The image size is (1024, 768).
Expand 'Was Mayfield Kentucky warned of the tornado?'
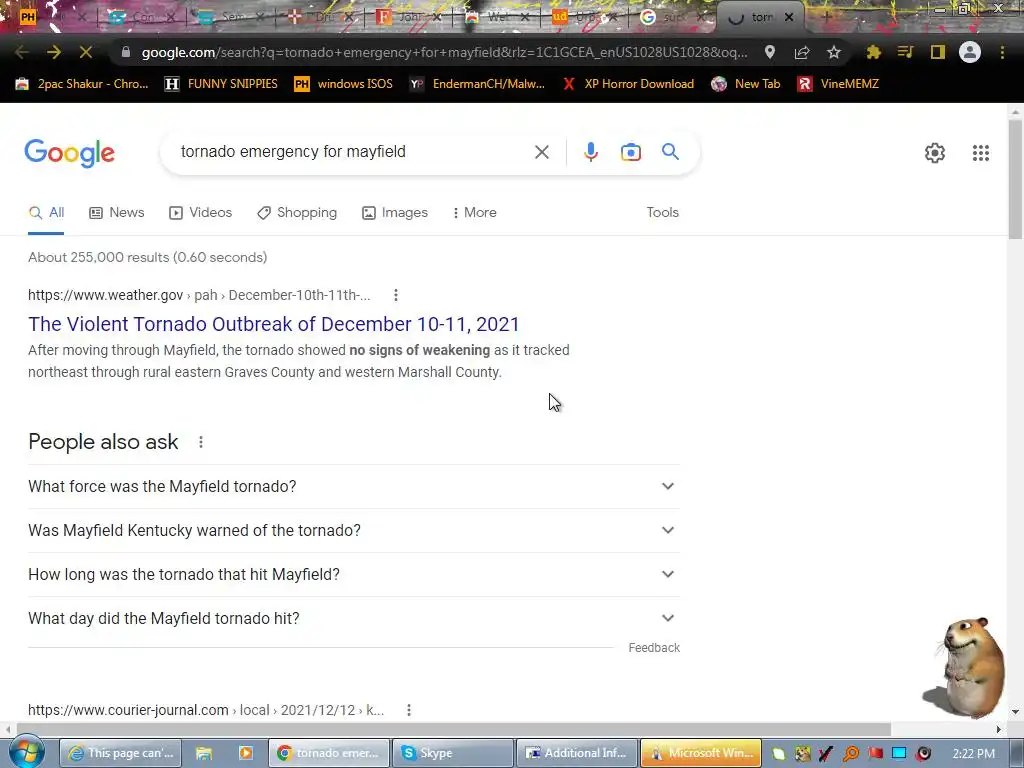click(x=354, y=530)
